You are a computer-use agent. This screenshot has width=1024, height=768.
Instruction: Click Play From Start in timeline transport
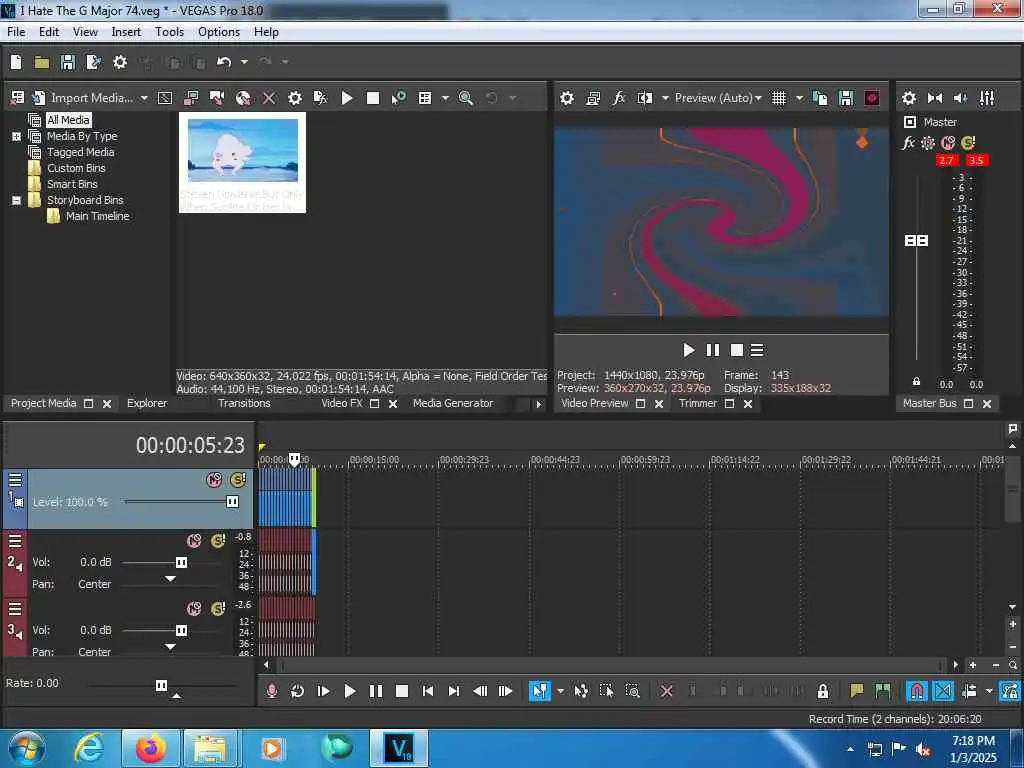click(x=323, y=691)
